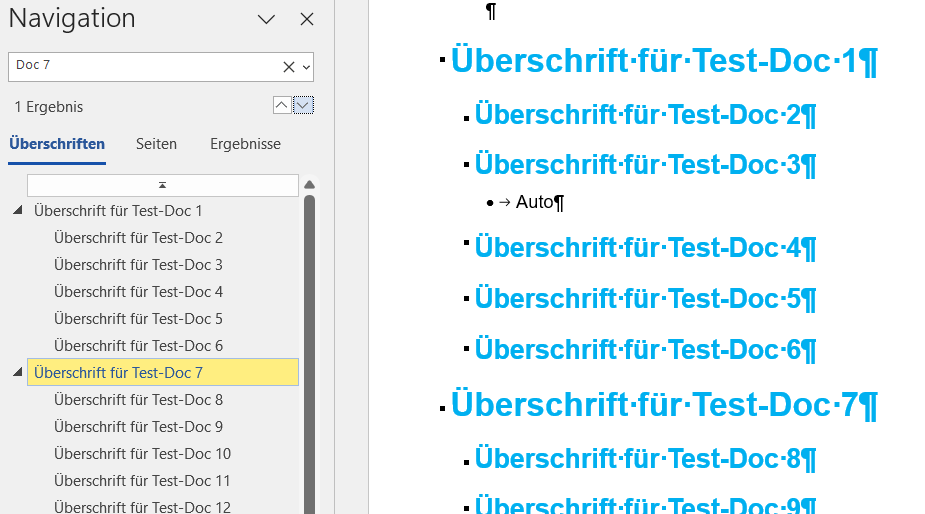925x514 pixels.
Task: Open the Überschriften tab
Action: click(x=57, y=144)
